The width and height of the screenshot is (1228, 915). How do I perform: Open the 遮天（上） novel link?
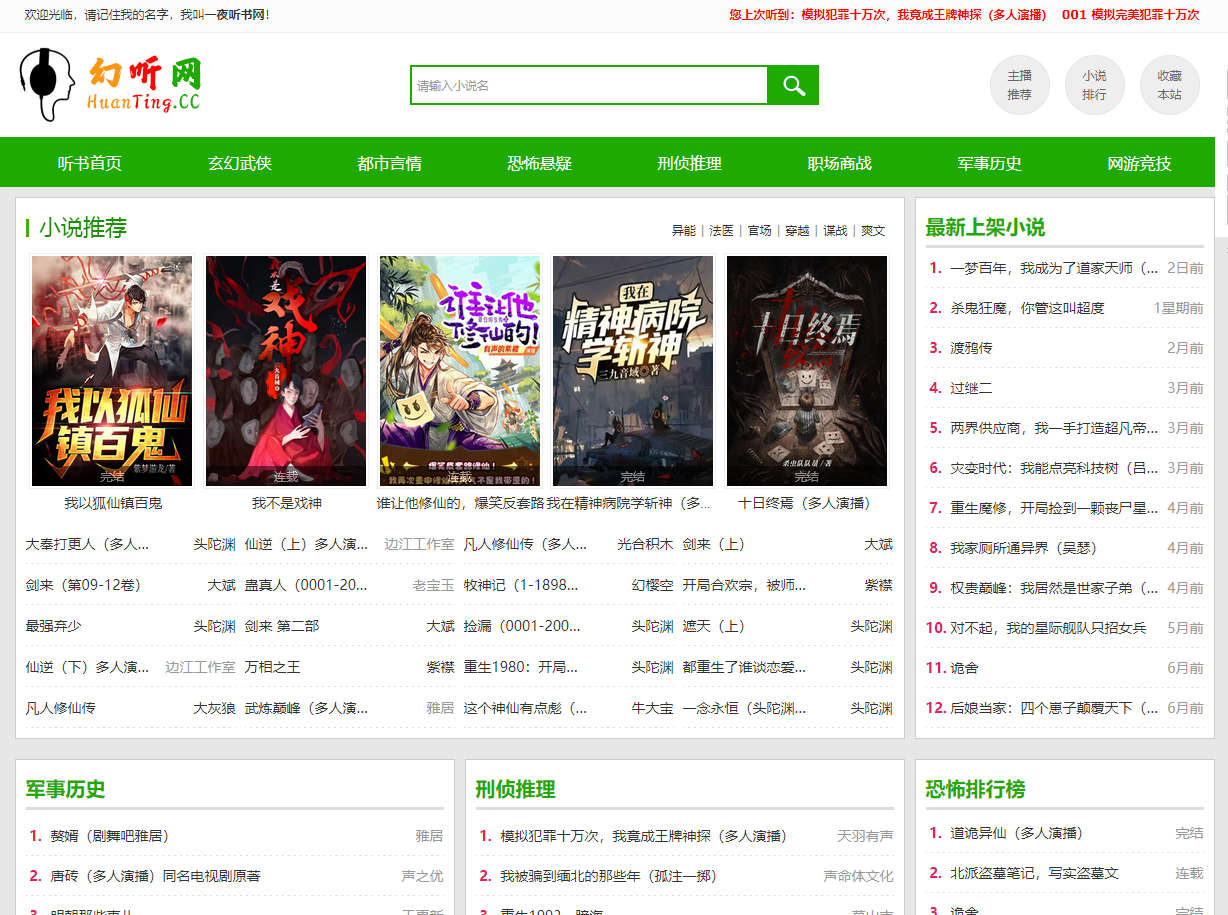tap(714, 626)
